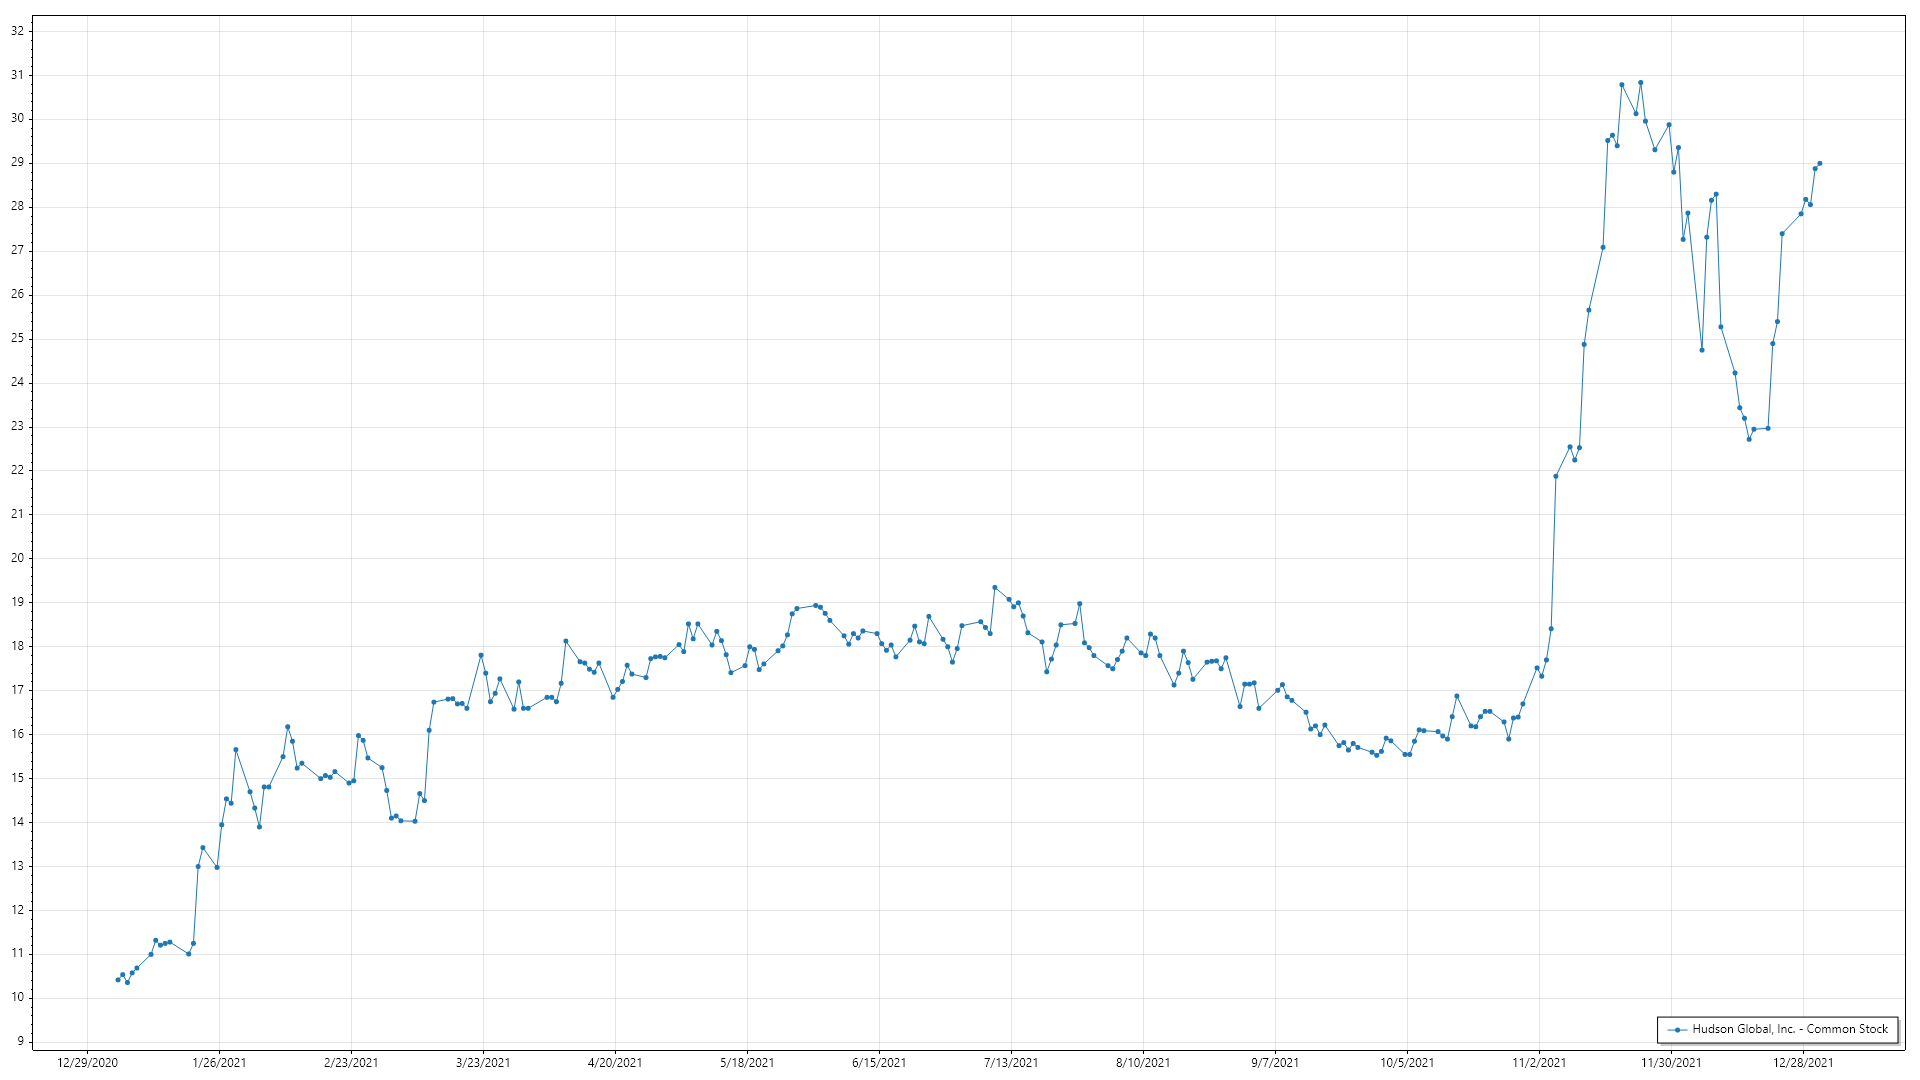Click the 32 label on y-axis
The image size is (1920, 1080).
coord(17,31)
